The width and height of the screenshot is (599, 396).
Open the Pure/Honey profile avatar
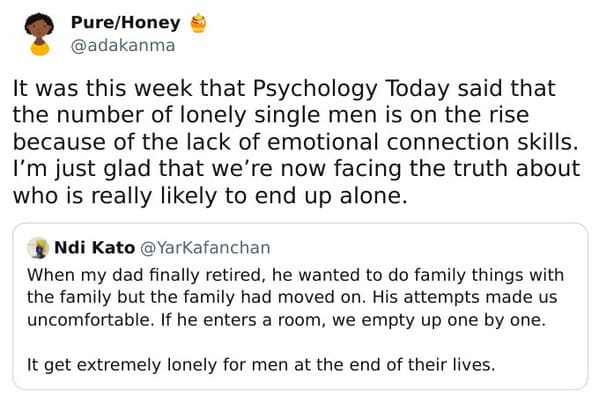[x=39, y=34]
